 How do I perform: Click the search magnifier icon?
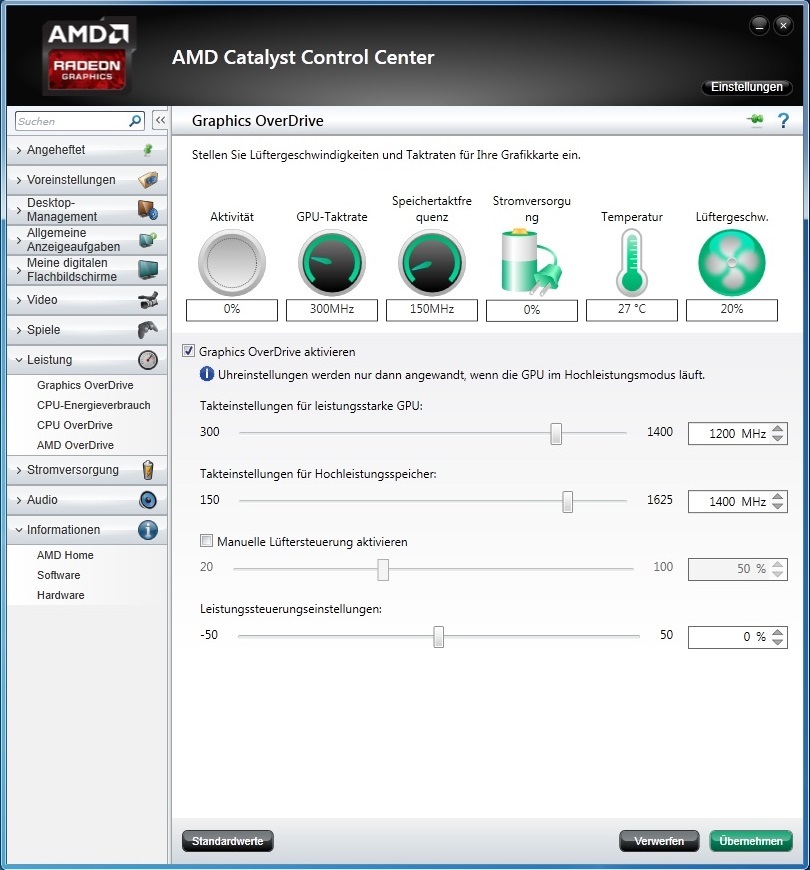click(135, 120)
